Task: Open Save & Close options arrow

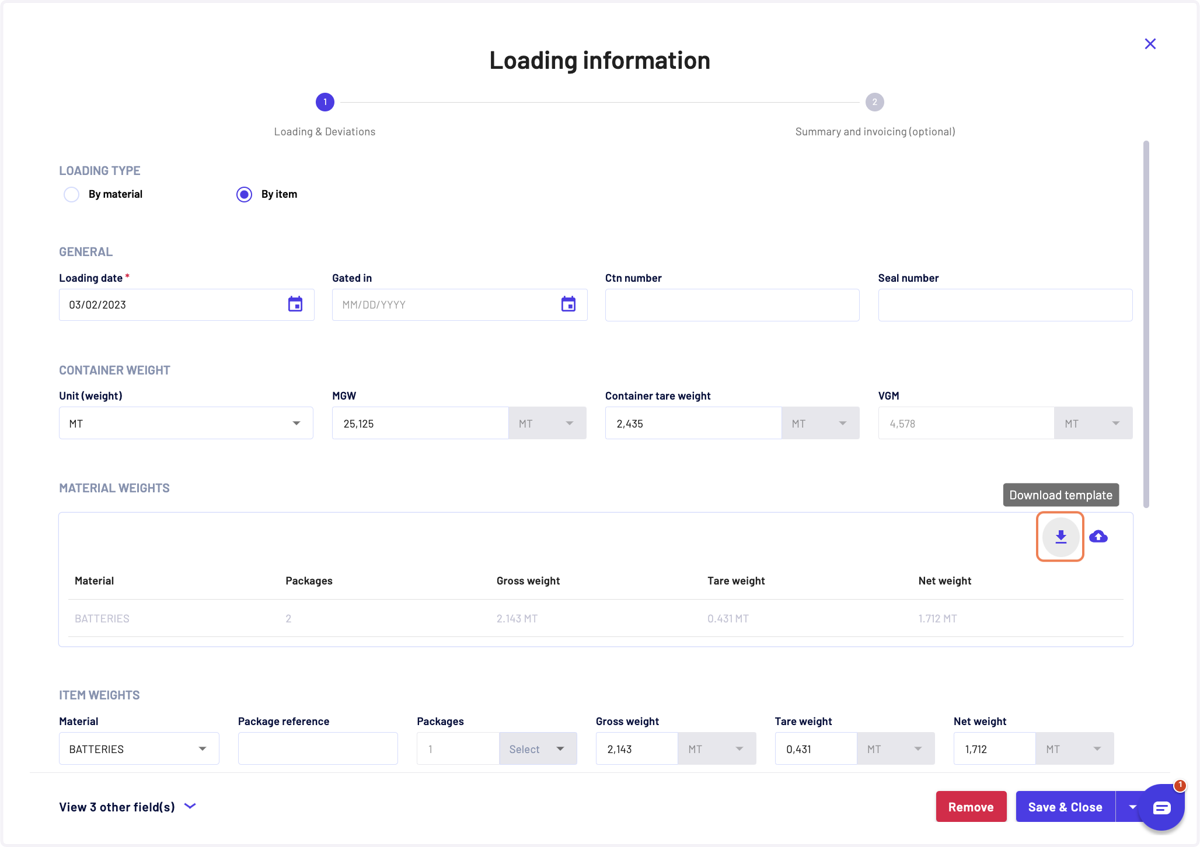Action: [x=1133, y=807]
